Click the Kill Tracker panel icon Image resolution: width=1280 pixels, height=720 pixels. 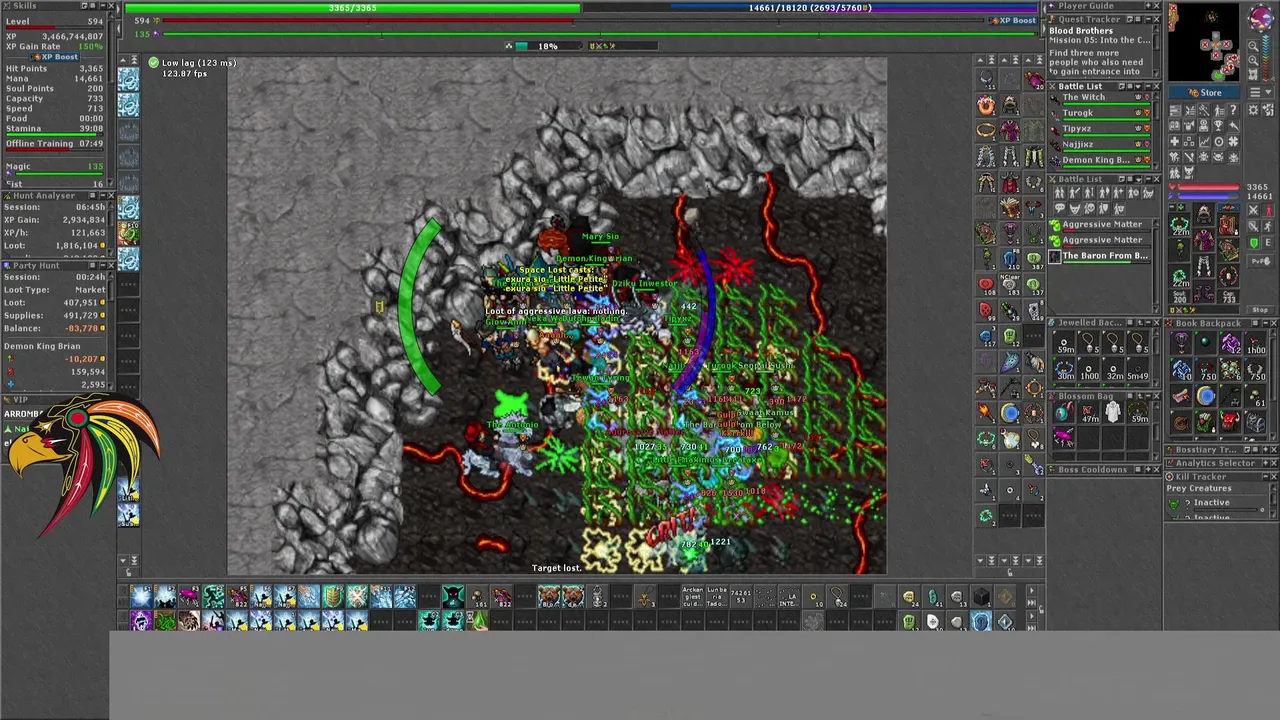[1170, 477]
